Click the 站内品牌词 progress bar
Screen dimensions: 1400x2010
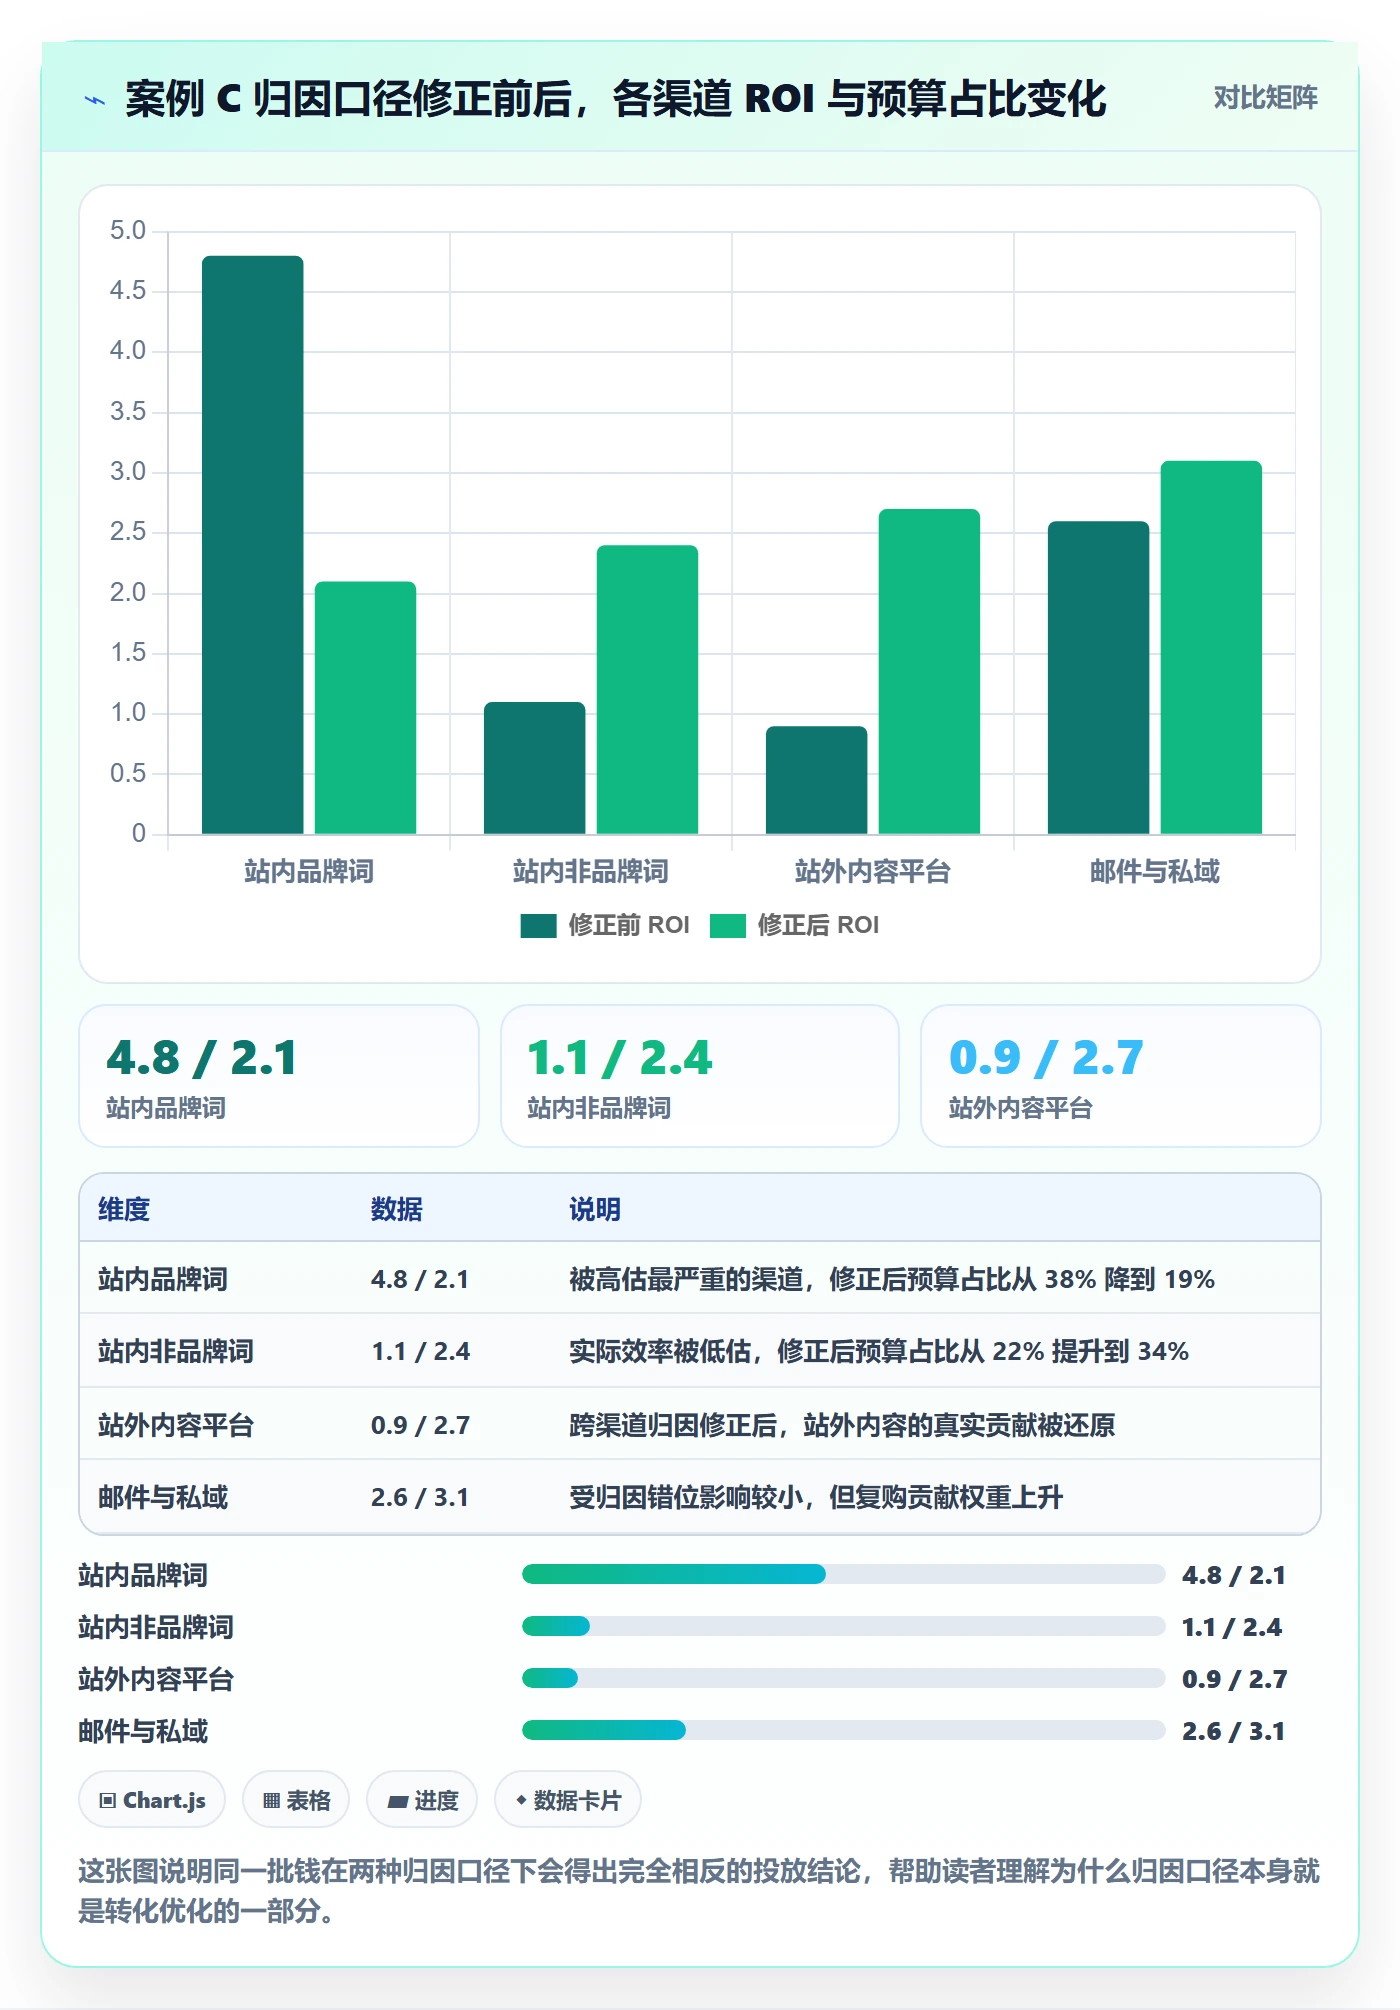844,1574
